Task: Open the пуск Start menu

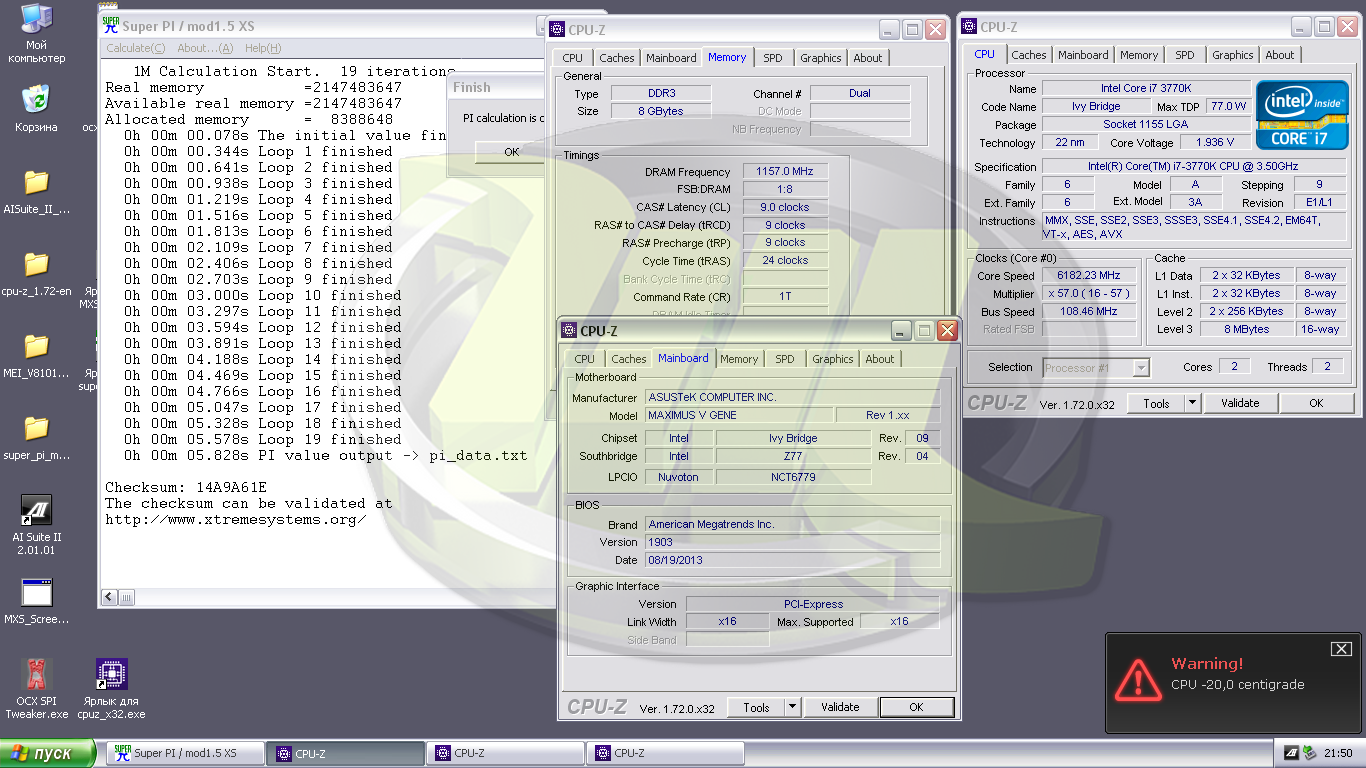Action: [48, 753]
